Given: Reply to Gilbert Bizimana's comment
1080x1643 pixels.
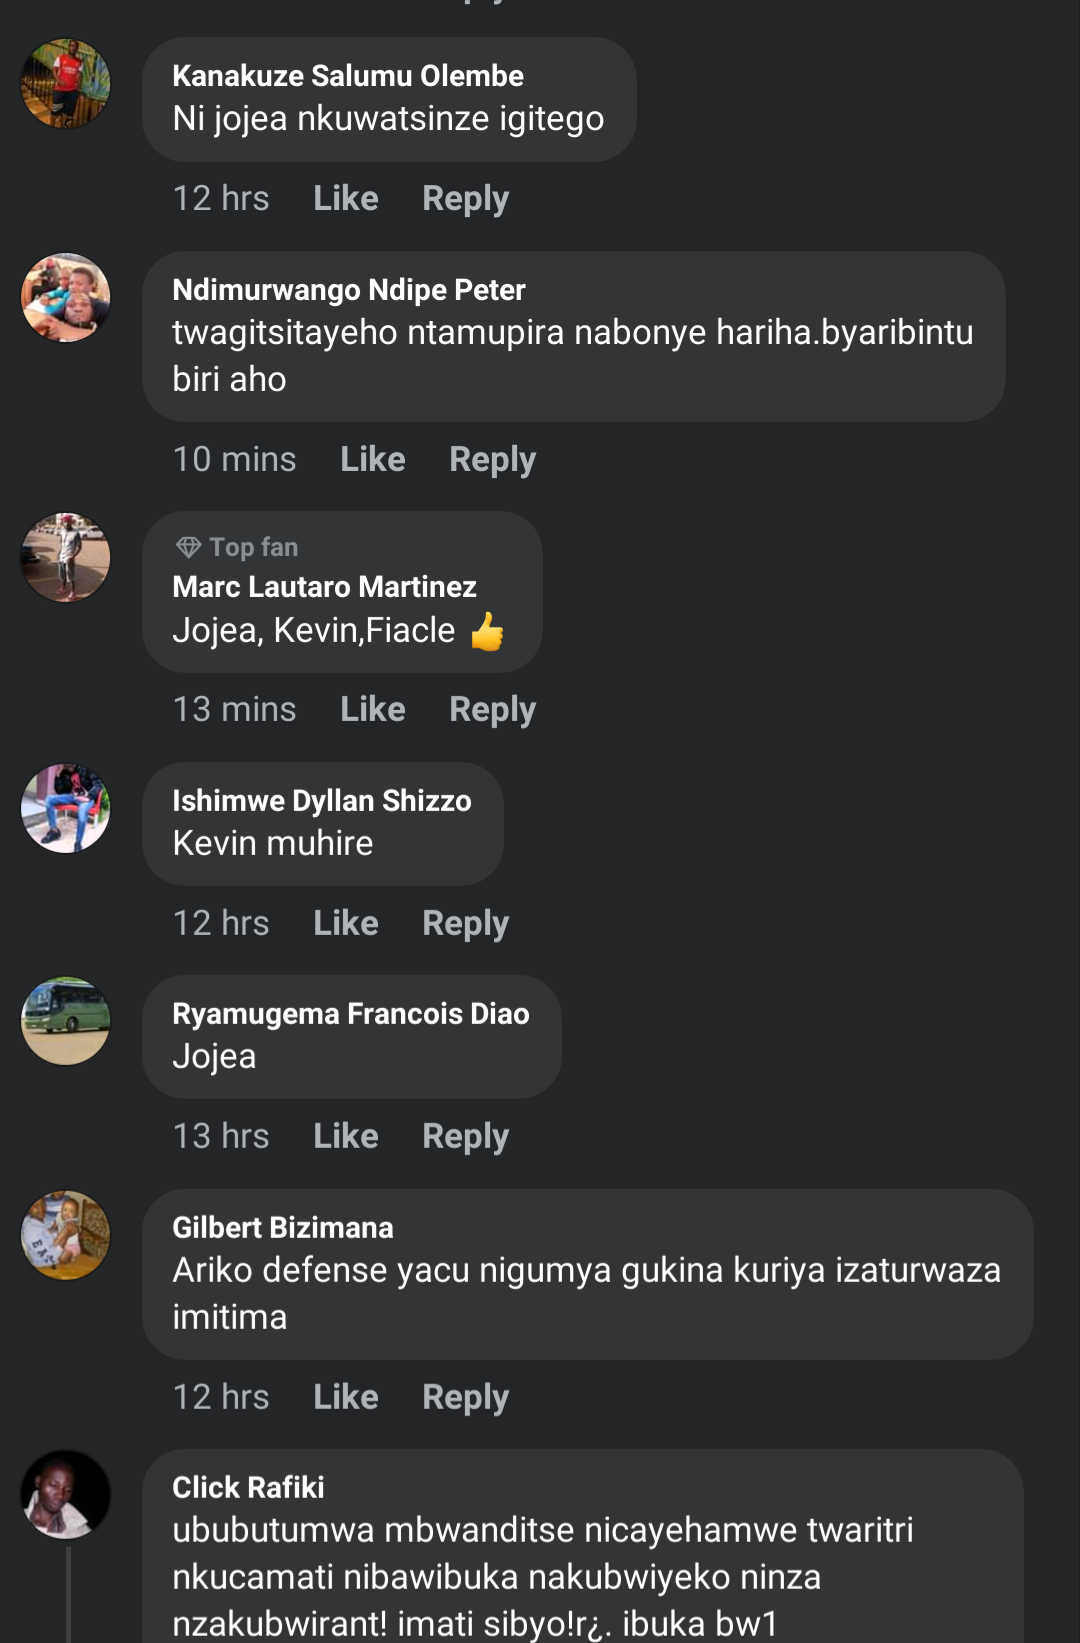Looking at the screenshot, I should pos(465,1397).
